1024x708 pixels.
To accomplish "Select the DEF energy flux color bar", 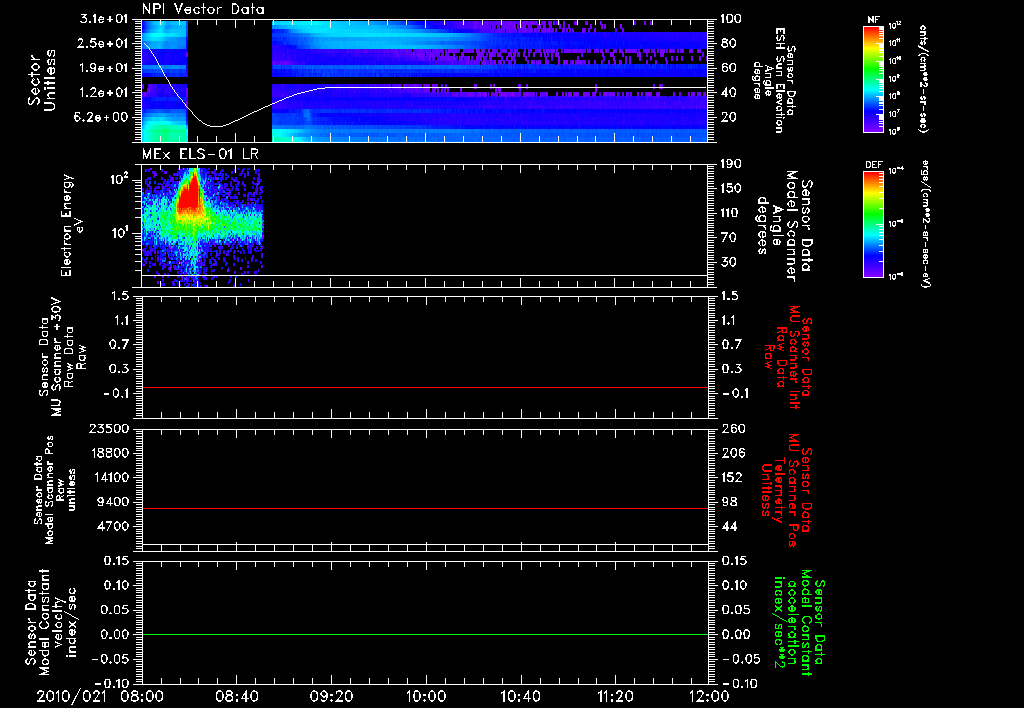I will (874, 224).
